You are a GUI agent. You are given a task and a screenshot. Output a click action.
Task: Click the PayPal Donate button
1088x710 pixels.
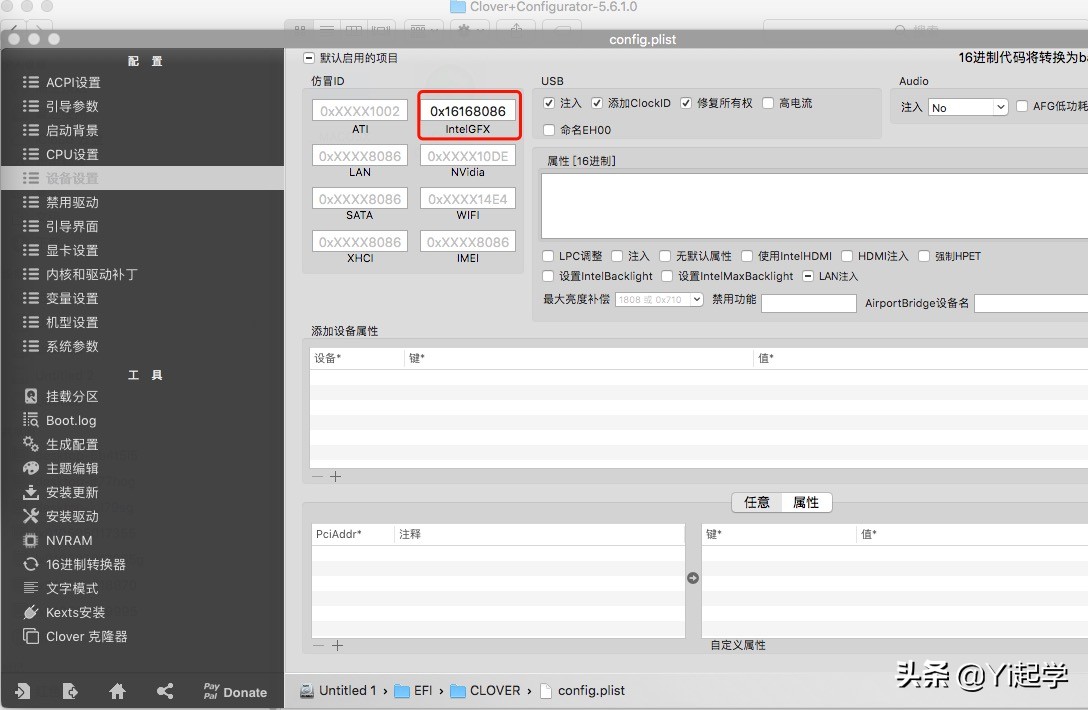pyautogui.click(x=235, y=691)
